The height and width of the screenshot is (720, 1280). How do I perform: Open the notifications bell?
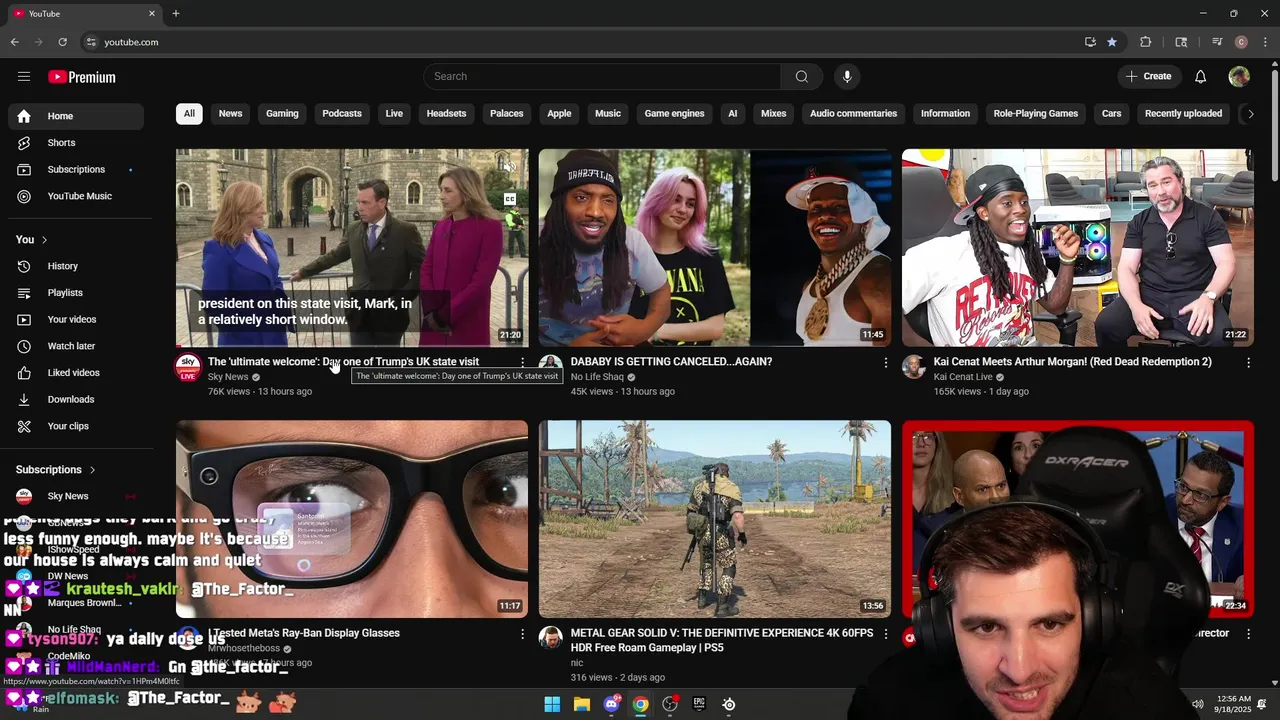(x=1201, y=77)
